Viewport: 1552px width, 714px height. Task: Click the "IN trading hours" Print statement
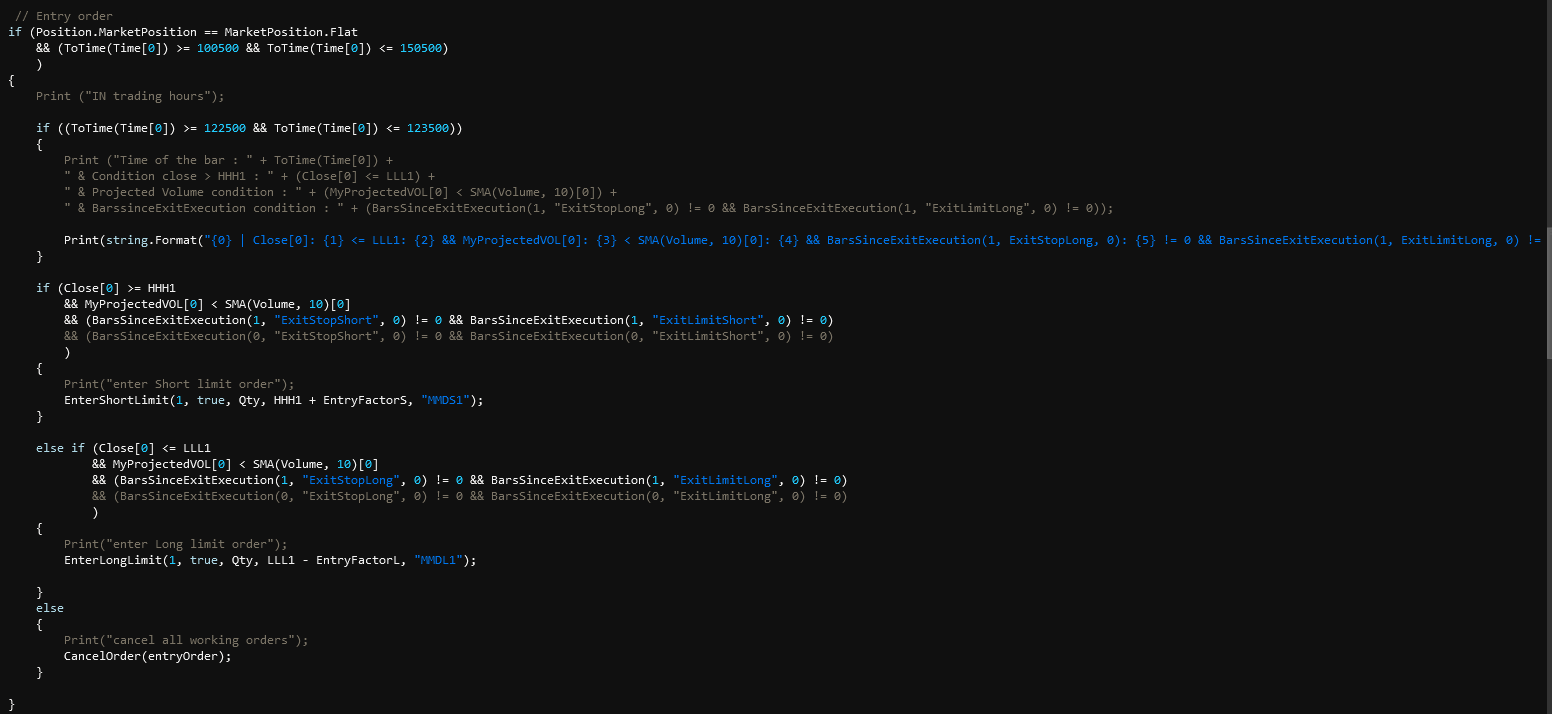point(130,96)
